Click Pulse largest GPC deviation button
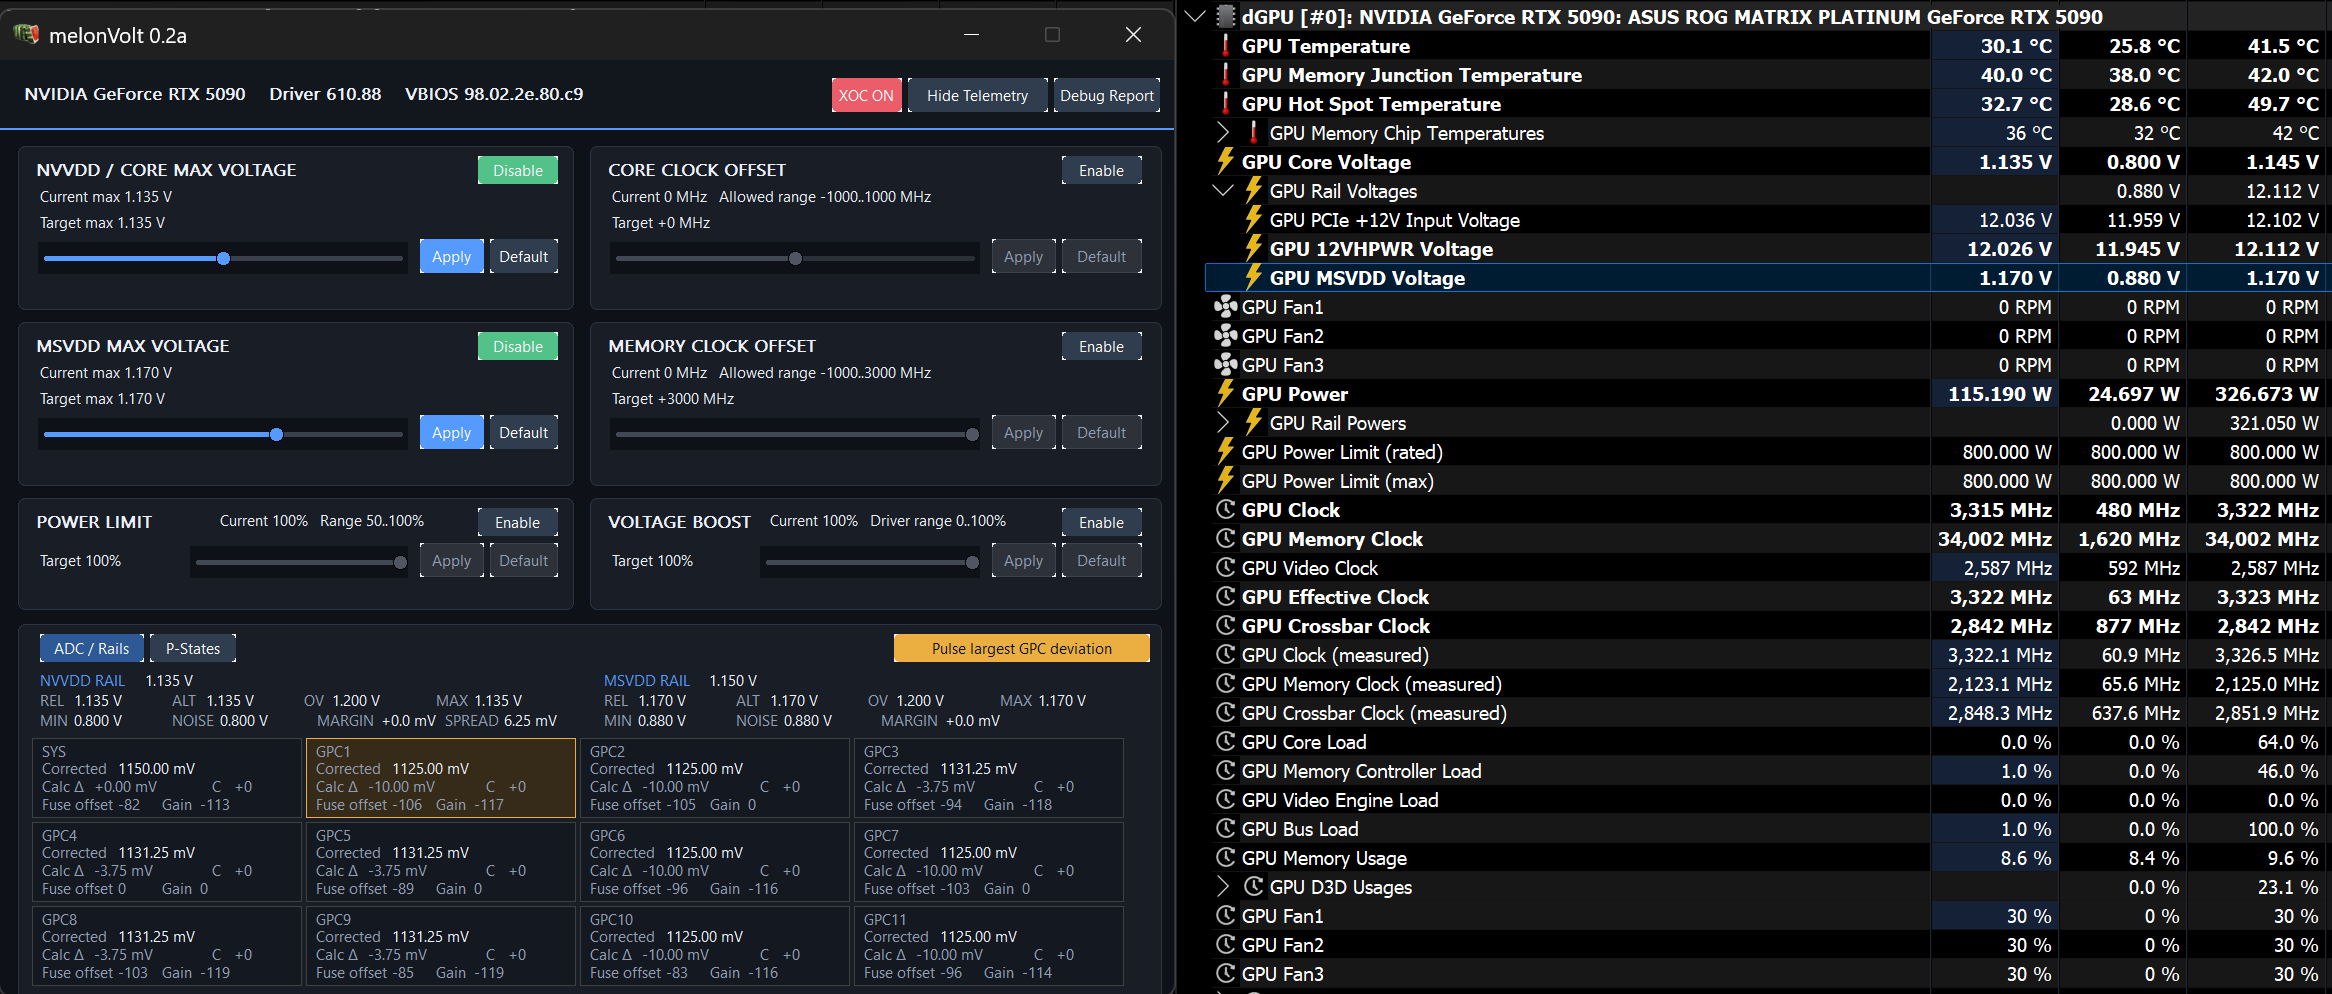2332x994 pixels. pos(1021,649)
